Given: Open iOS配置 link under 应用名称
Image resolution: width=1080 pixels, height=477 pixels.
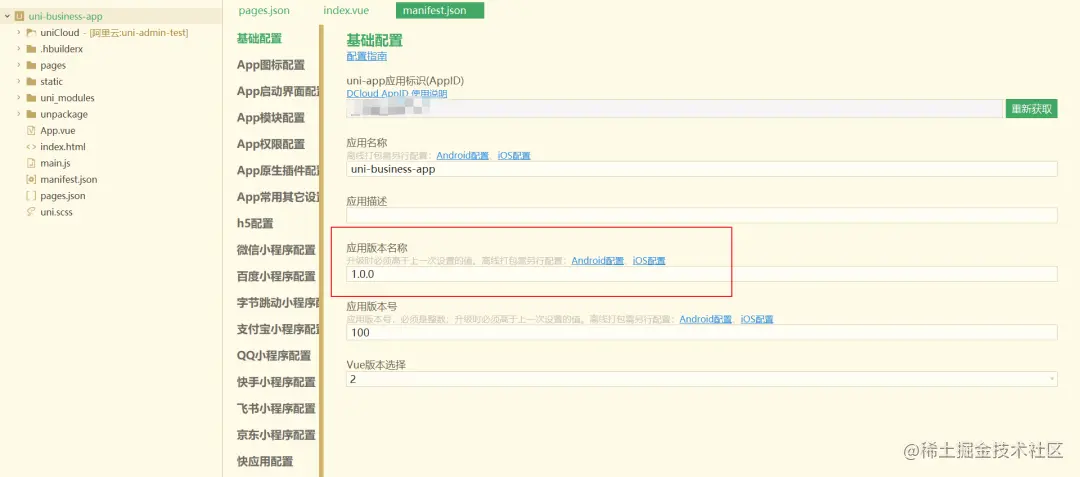Looking at the screenshot, I should (515, 156).
